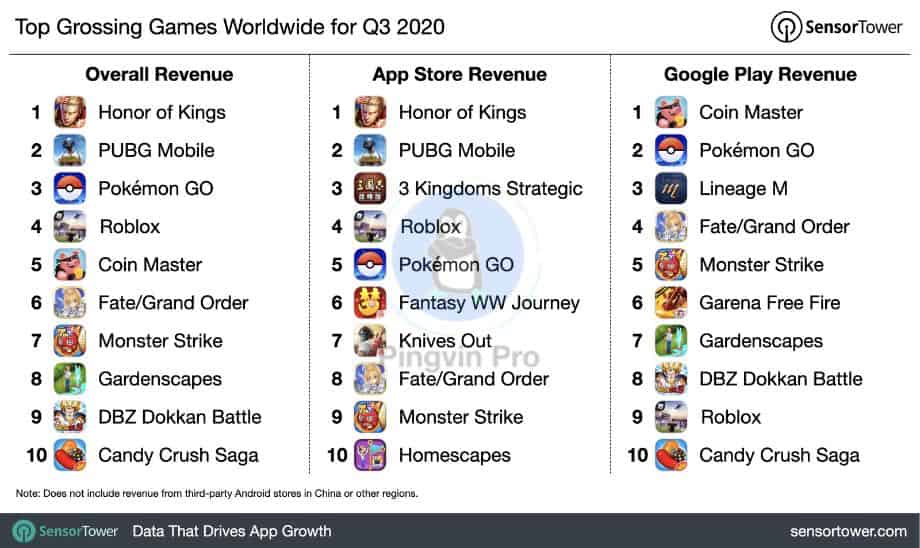Image resolution: width=920 pixels, height=548 pixels.
Task: Select the Knives Out game icon
Action: pos(370,341)
